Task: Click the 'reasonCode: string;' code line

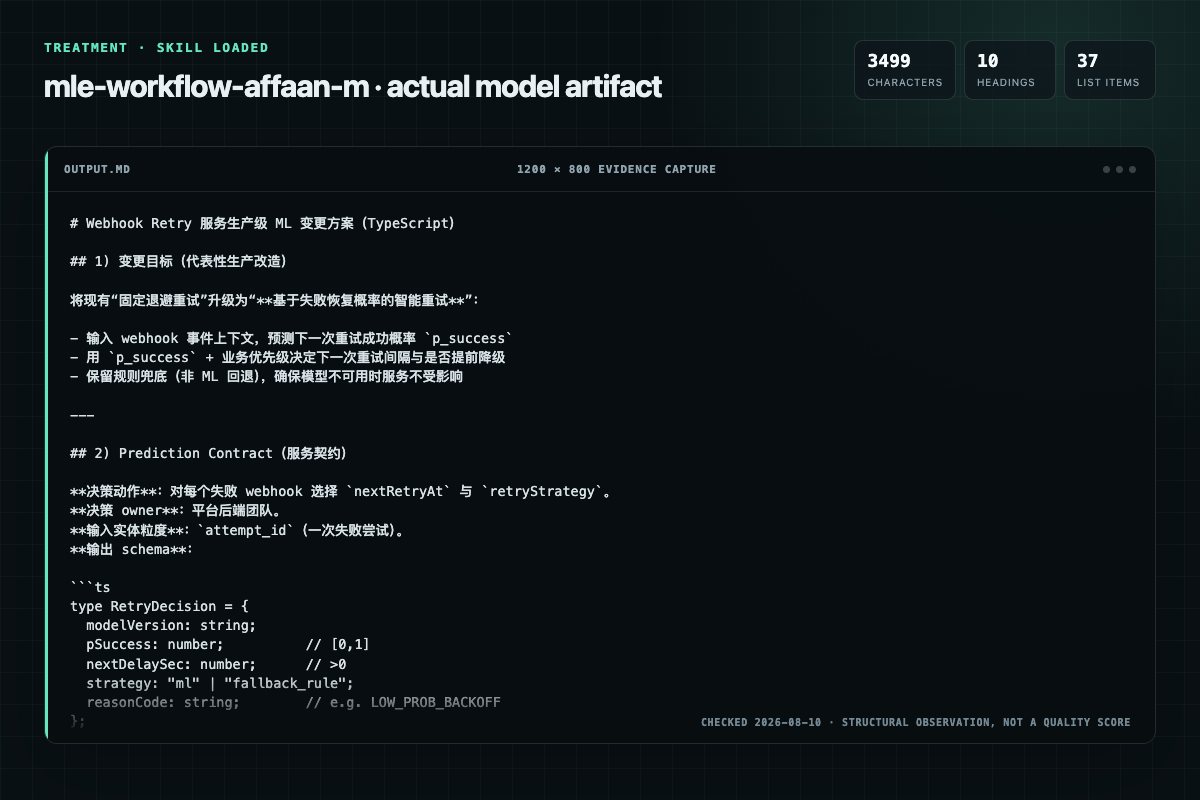Action: pyautogui.click(x=293, y=702)
